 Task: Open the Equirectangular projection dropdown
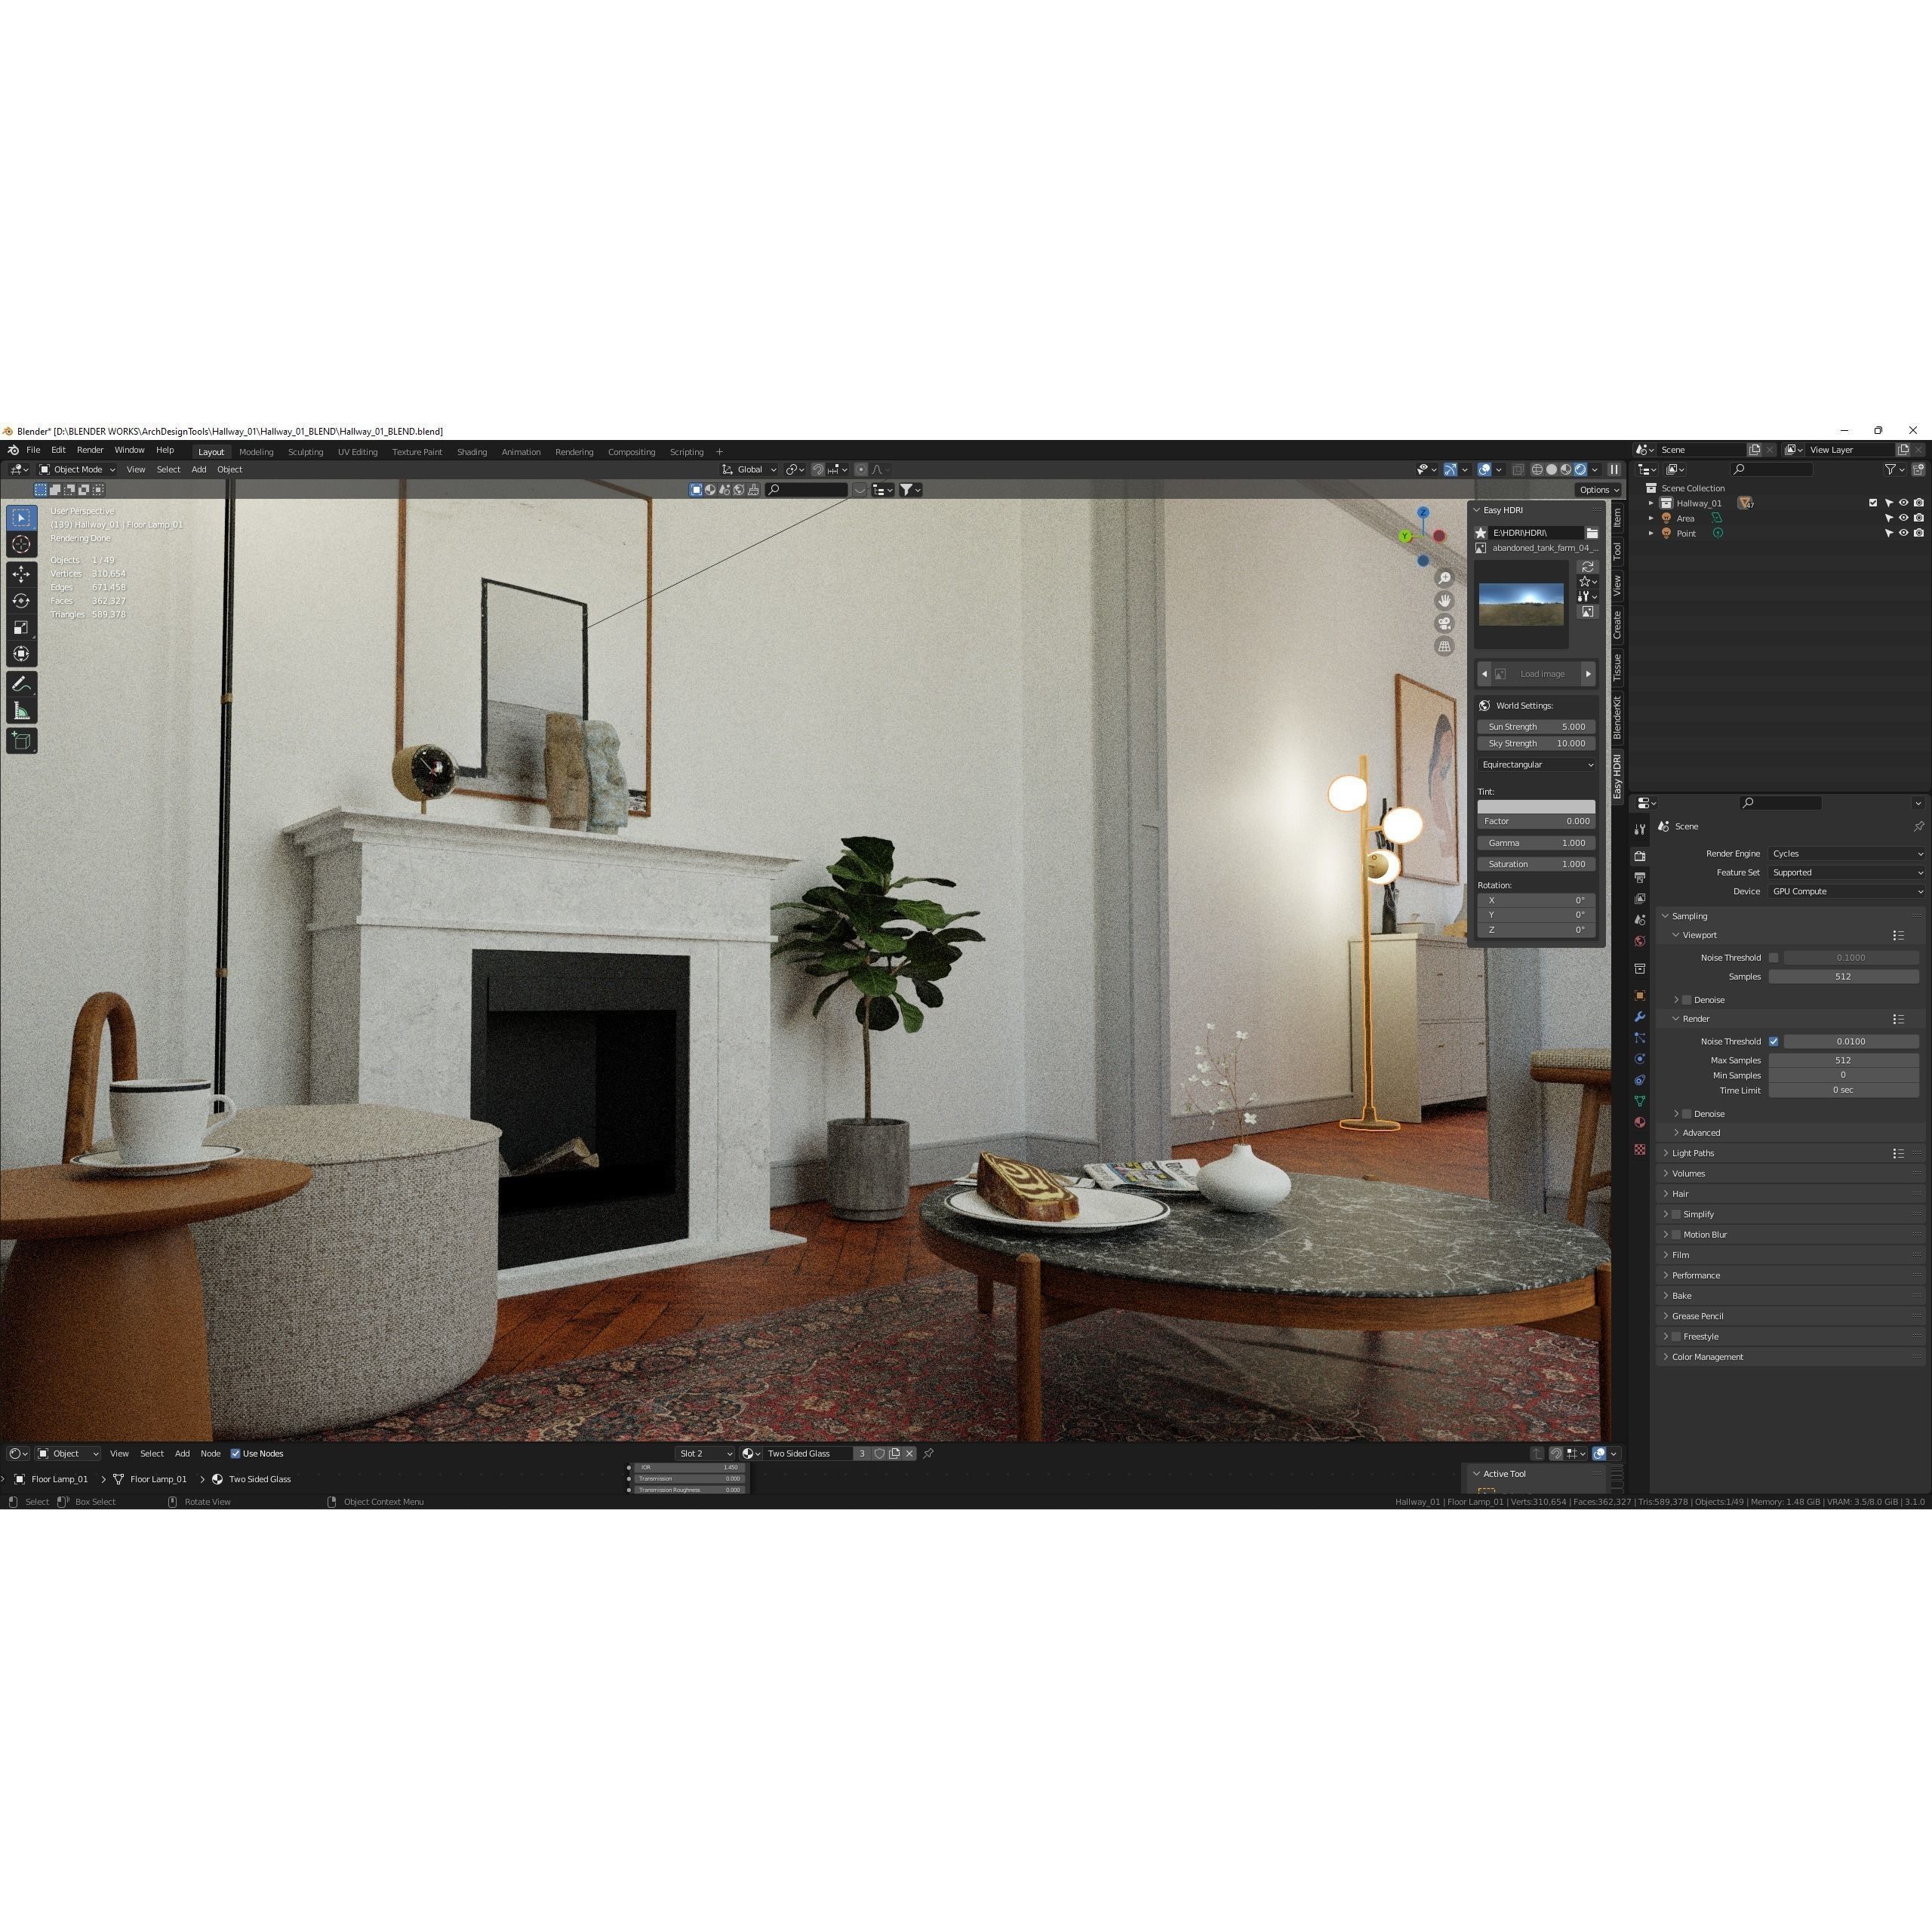pos(1536,764)
